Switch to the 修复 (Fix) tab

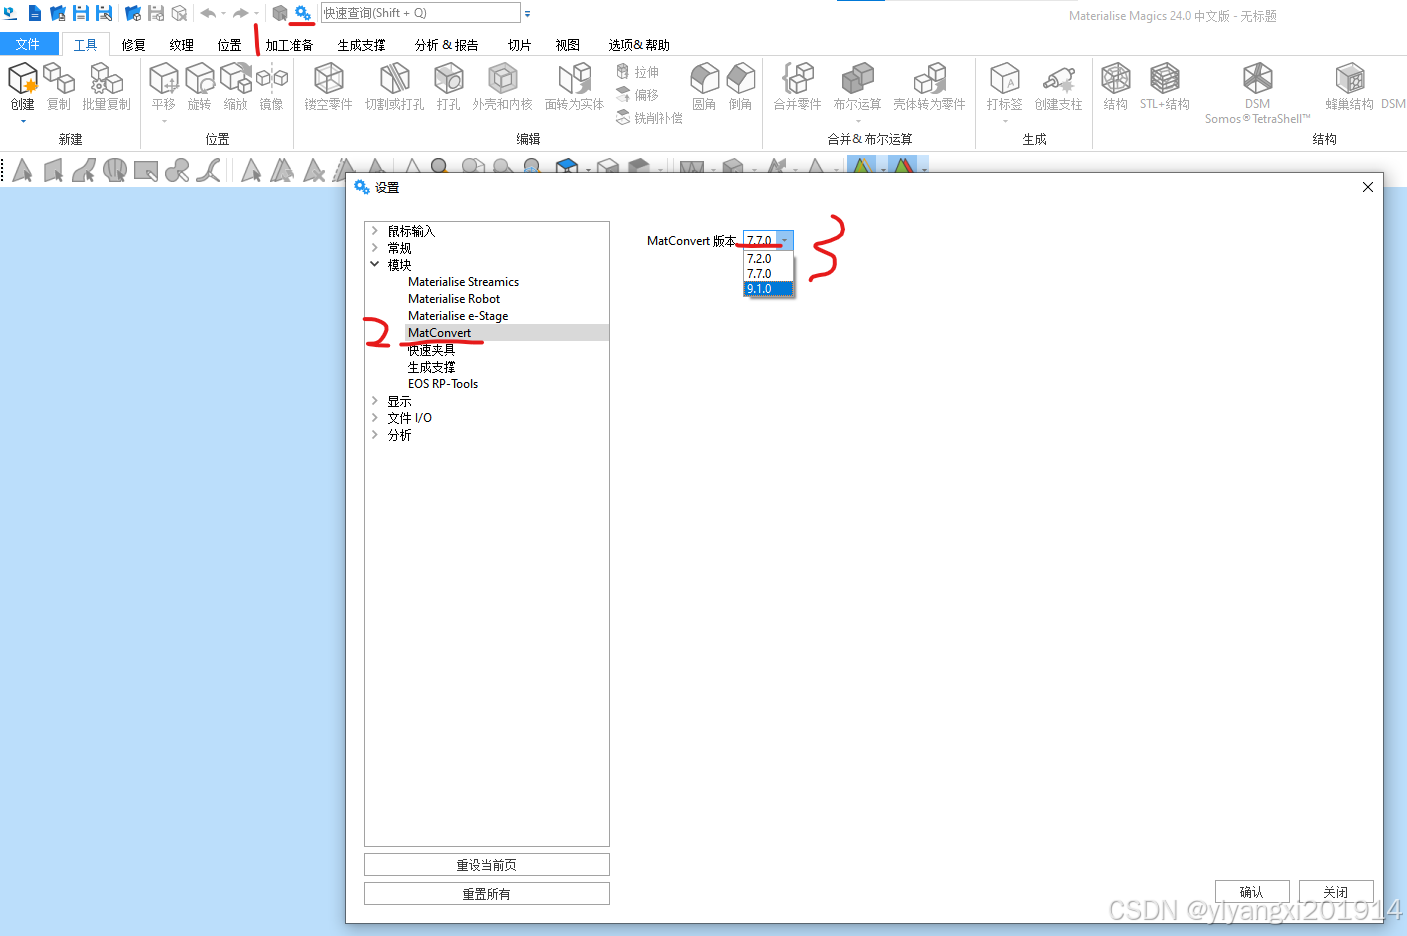click(134, 45)
